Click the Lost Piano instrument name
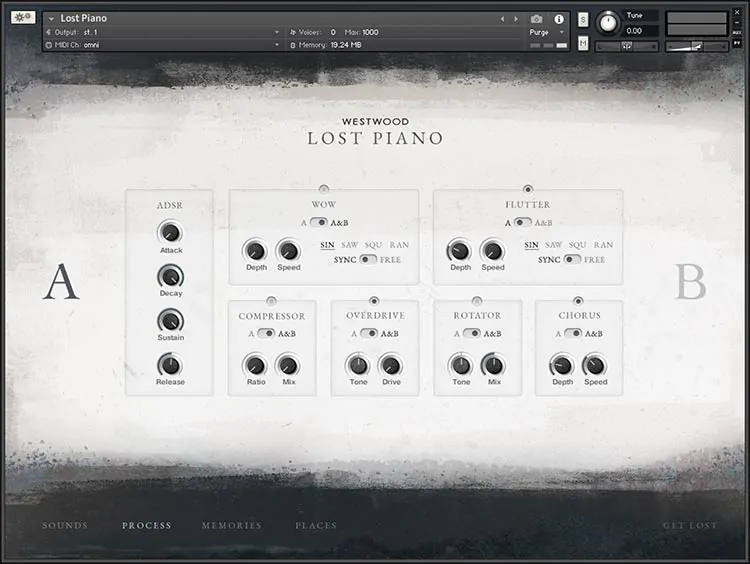Viewport: 750px width, 564px height. coord(83,18)
